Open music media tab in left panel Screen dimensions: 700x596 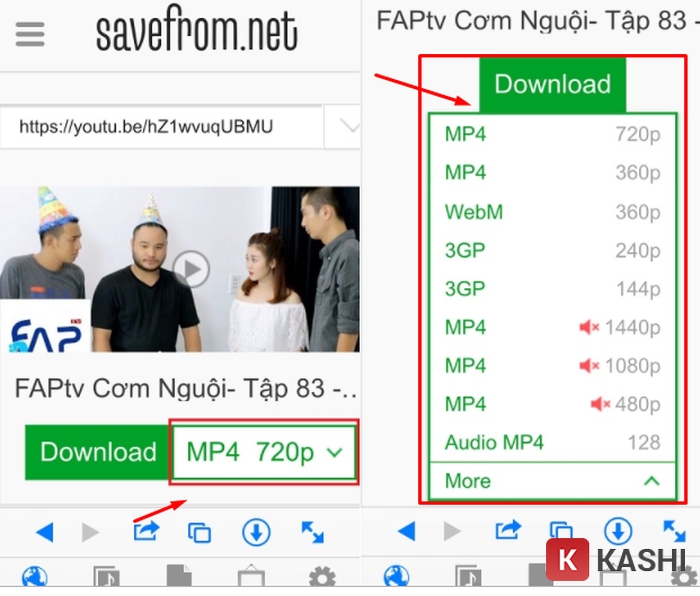(106, 576)
